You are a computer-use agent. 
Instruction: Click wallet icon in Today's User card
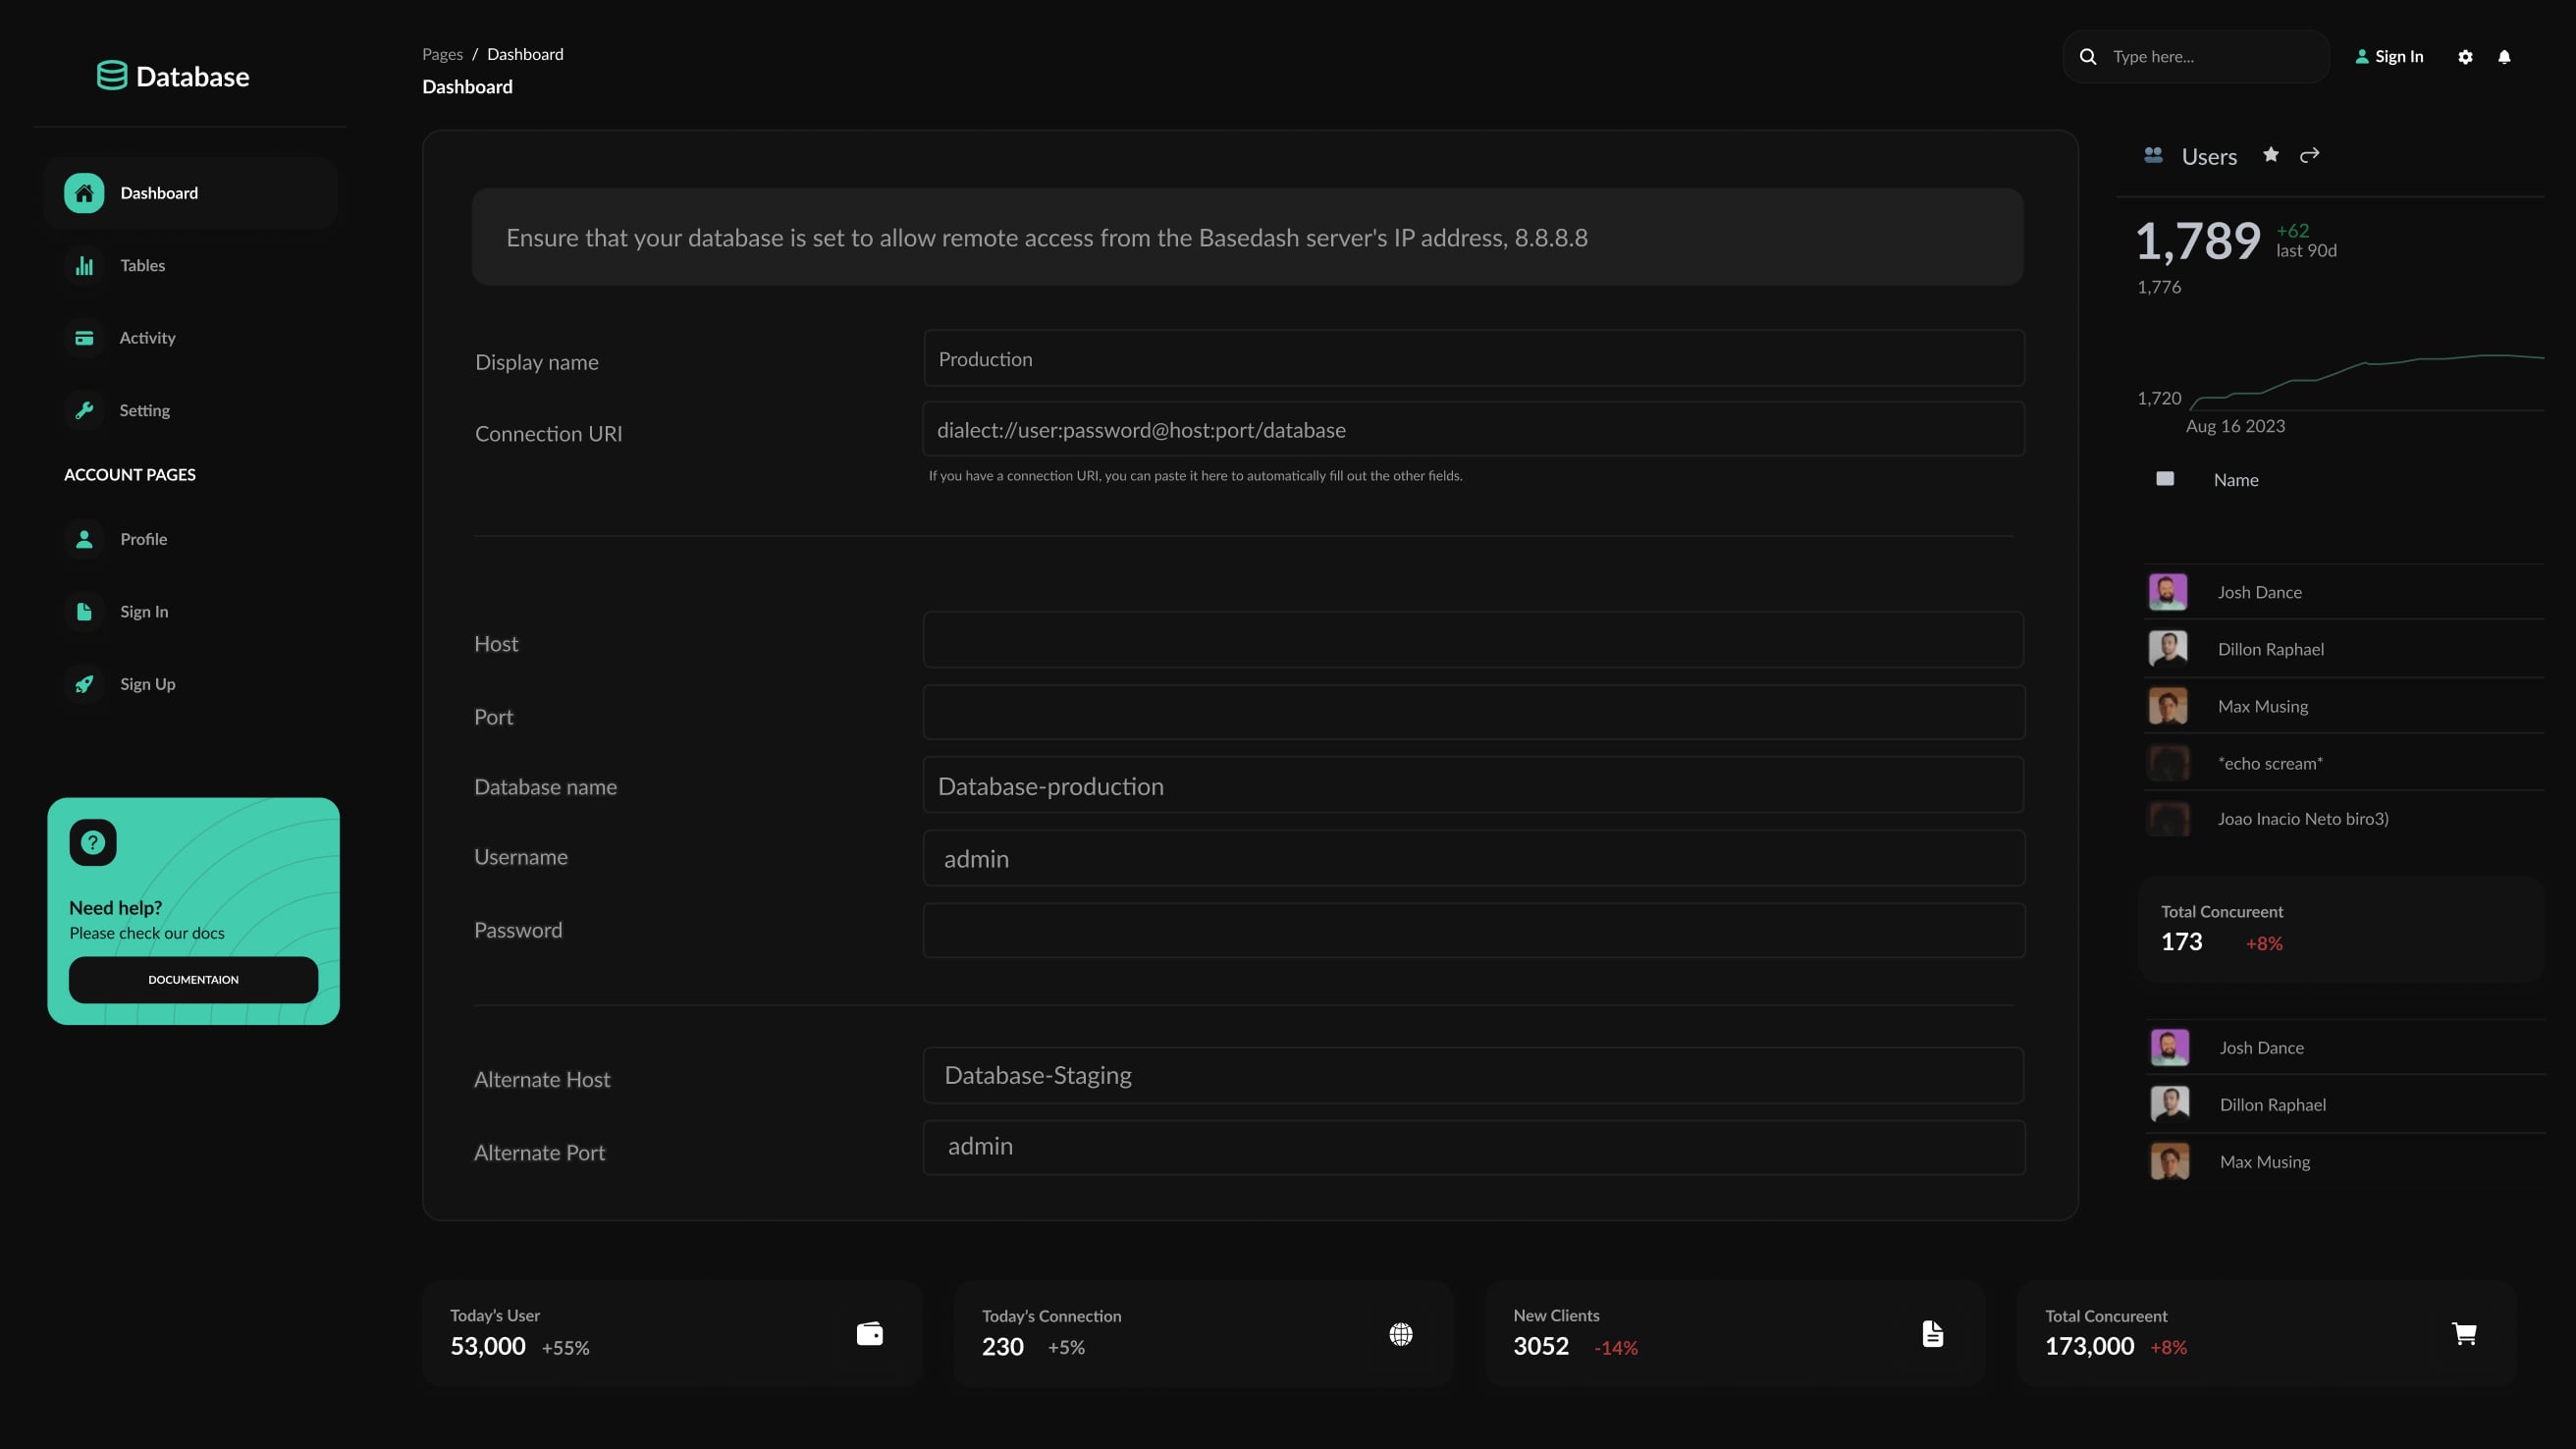[869, 1334]
